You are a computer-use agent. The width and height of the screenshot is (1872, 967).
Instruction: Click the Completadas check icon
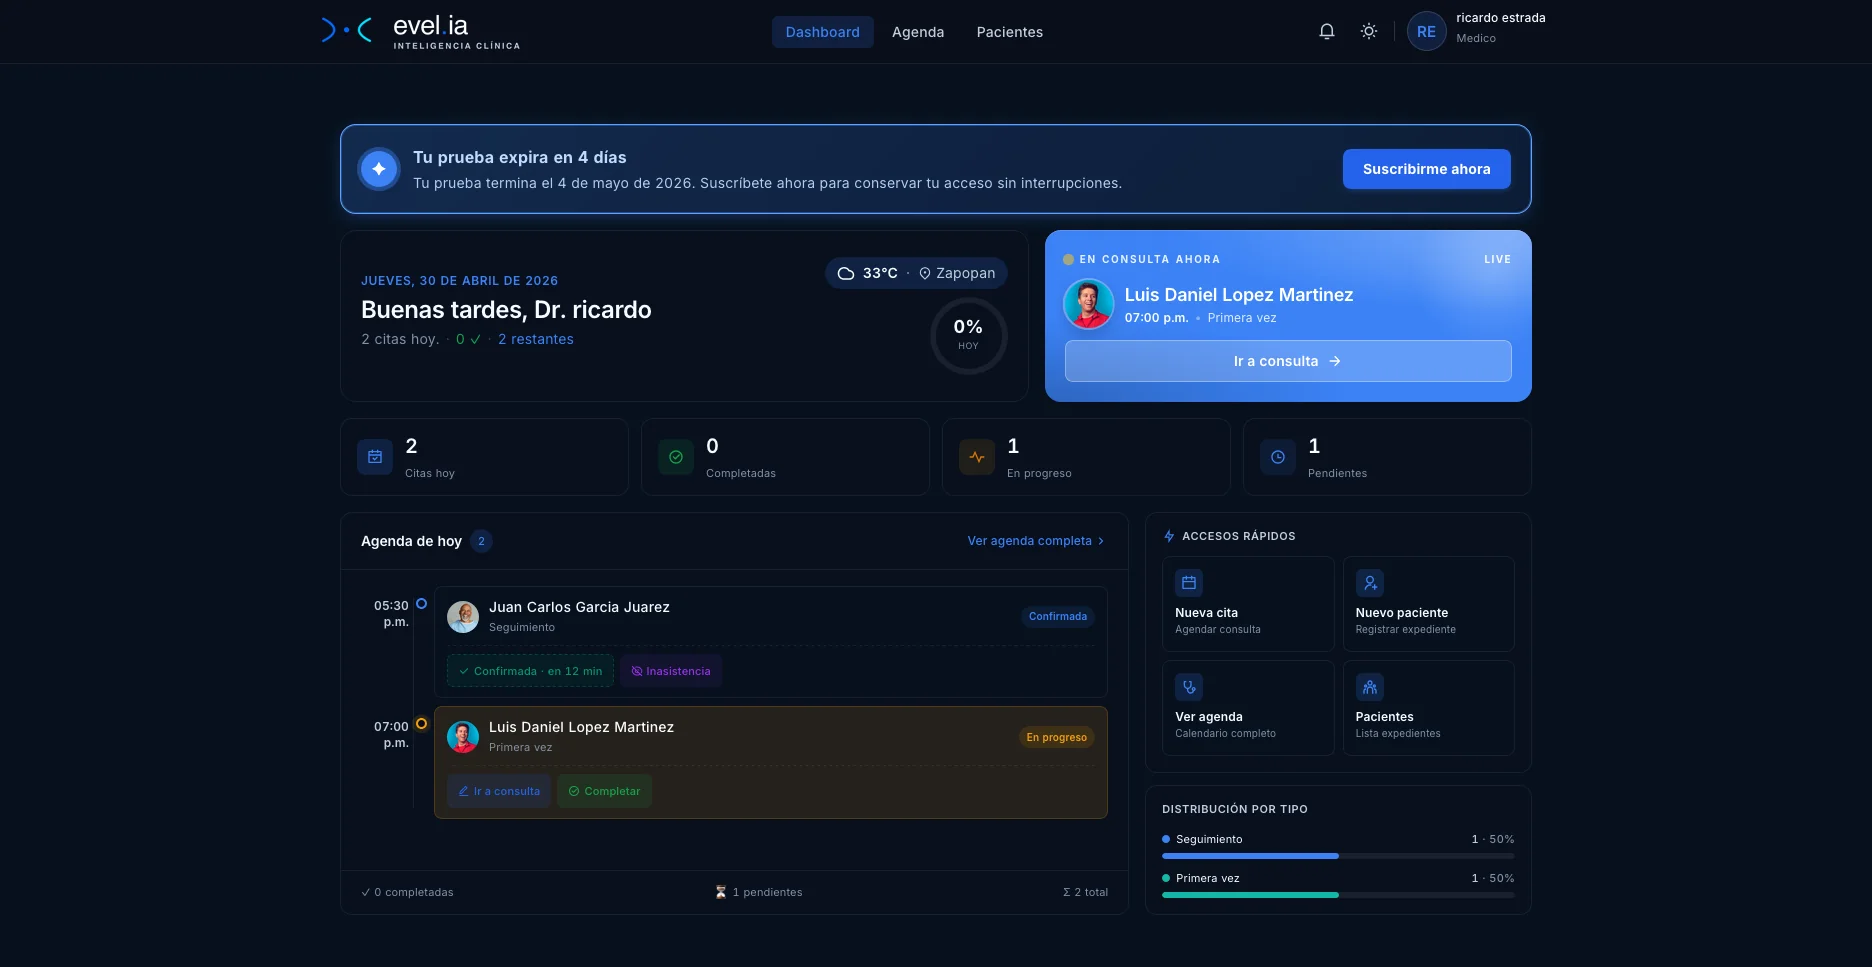click(x=676, y=457)
